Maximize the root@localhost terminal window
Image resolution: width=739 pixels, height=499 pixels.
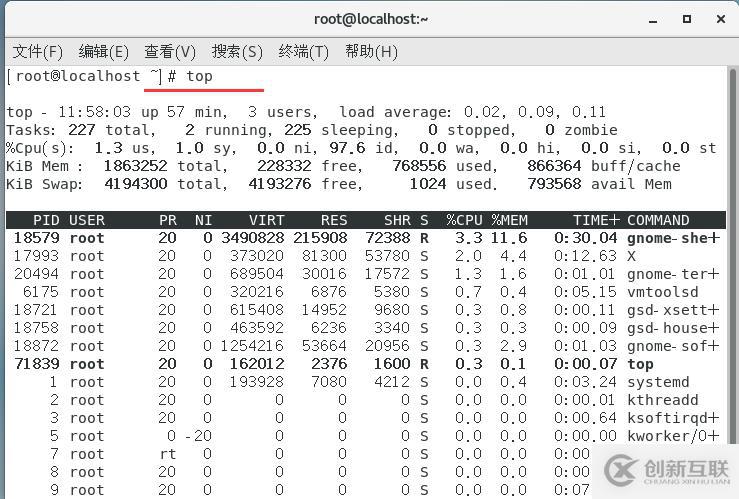687,19
